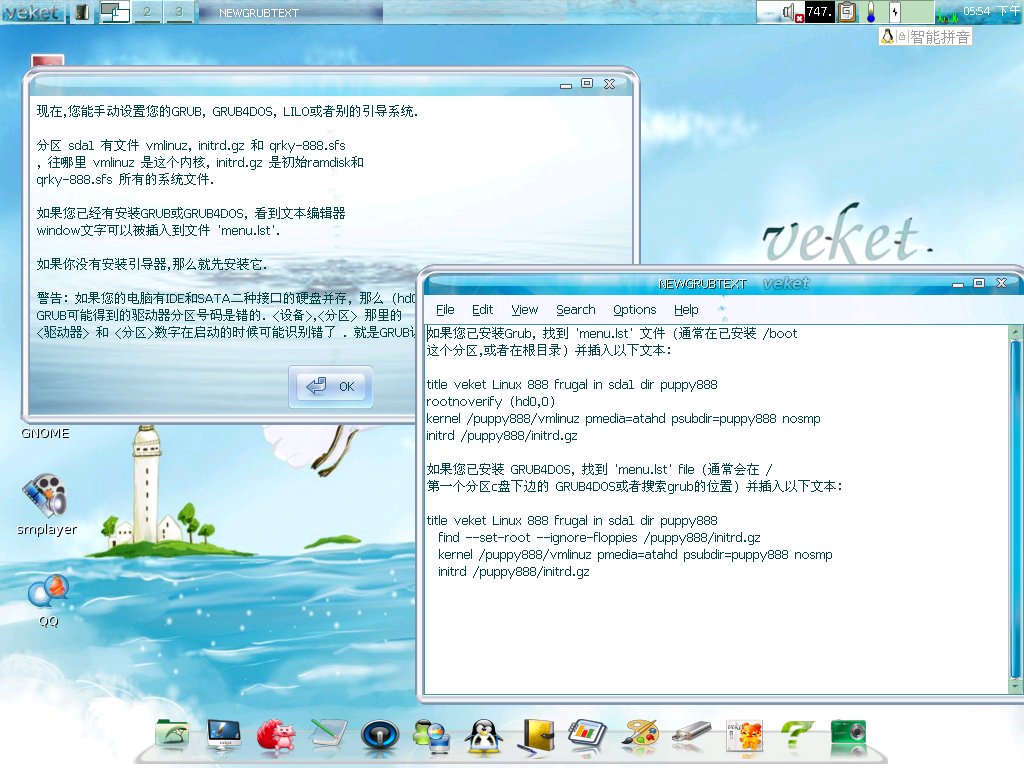The image size is (1024, 768).
Task: Maximize the GRUB instructions dialog window
Action: (586, 83)
